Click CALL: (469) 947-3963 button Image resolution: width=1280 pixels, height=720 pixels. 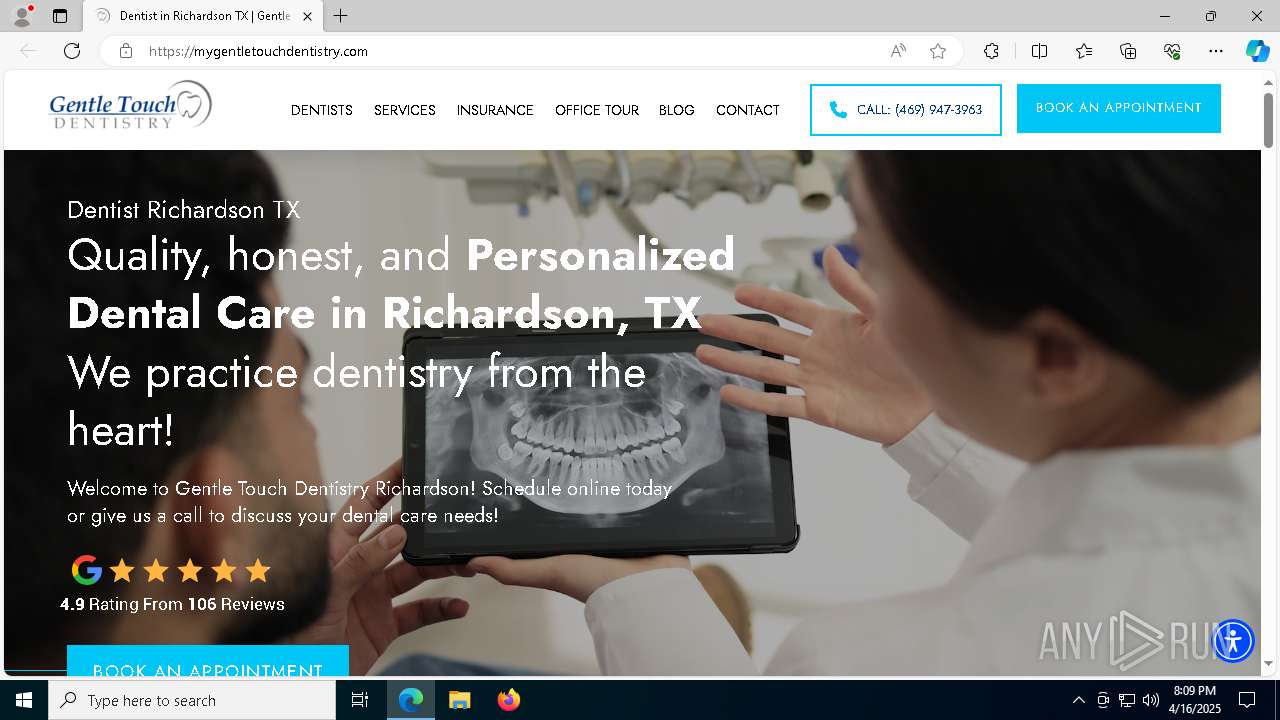(906, 110)
